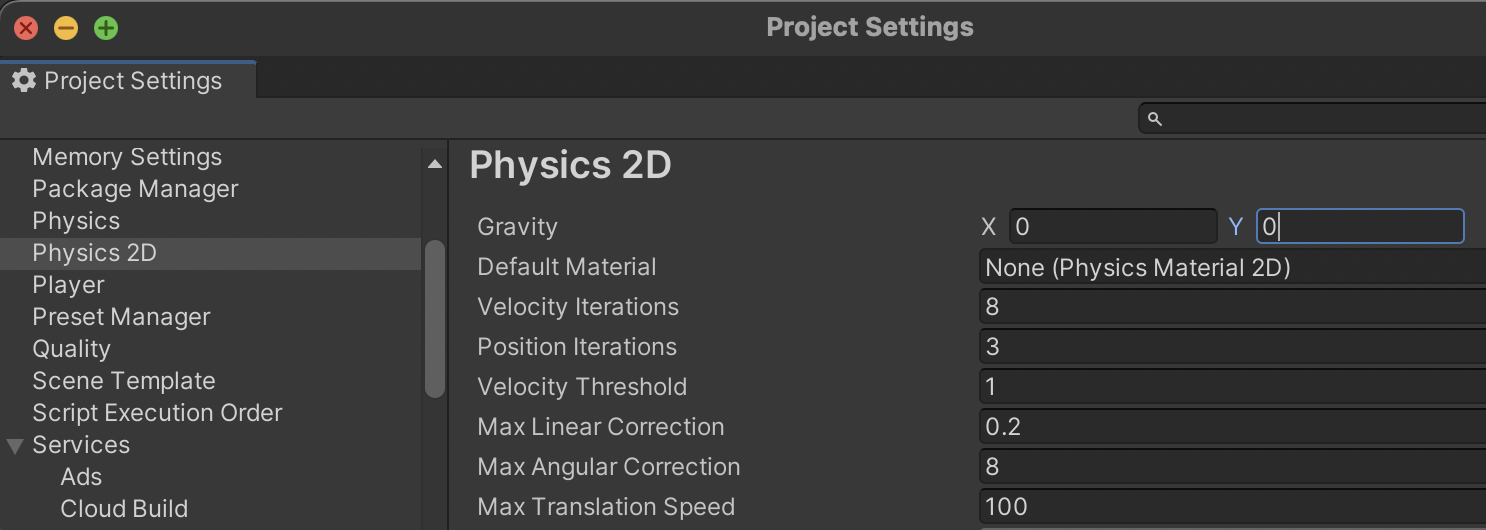The width and height of the screenshot is (1486, 530).
Task: Collapse the Services tree section
Action: tap(15, 445)
